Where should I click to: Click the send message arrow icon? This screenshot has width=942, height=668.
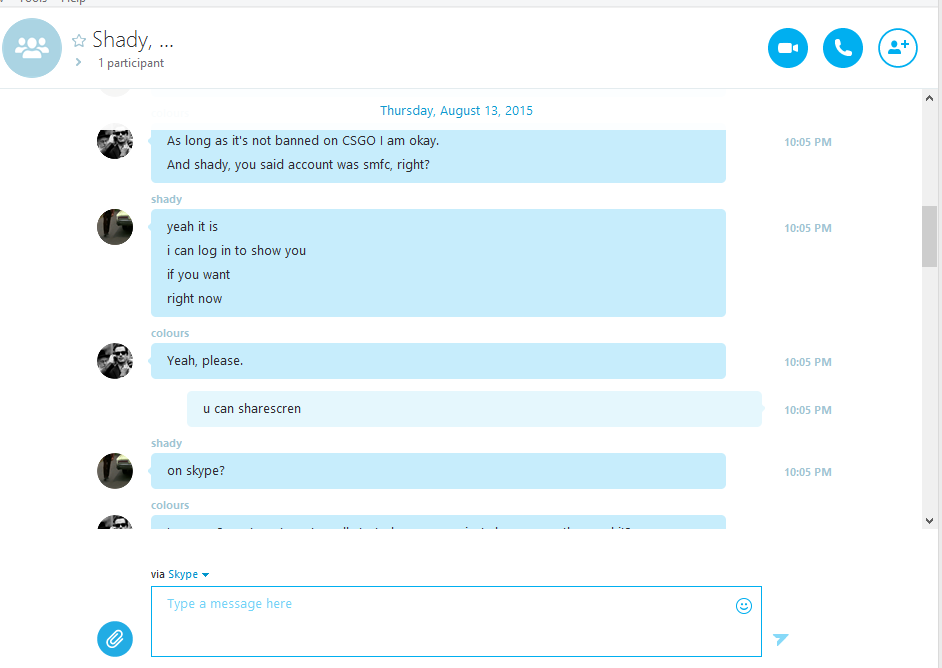click(780, 639)
